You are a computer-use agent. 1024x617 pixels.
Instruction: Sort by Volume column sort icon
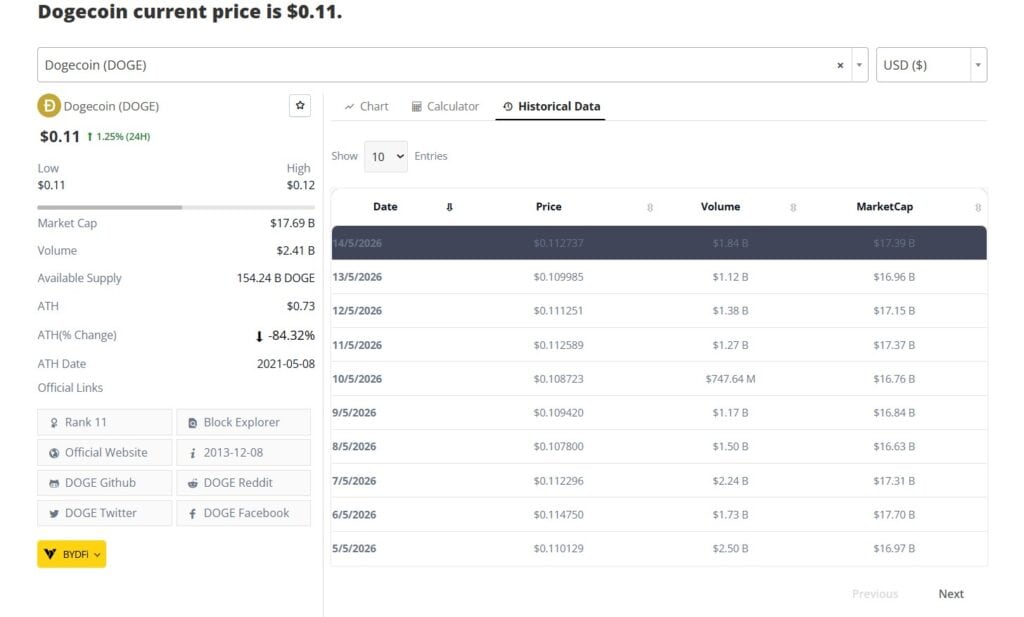tap(793, 208)
